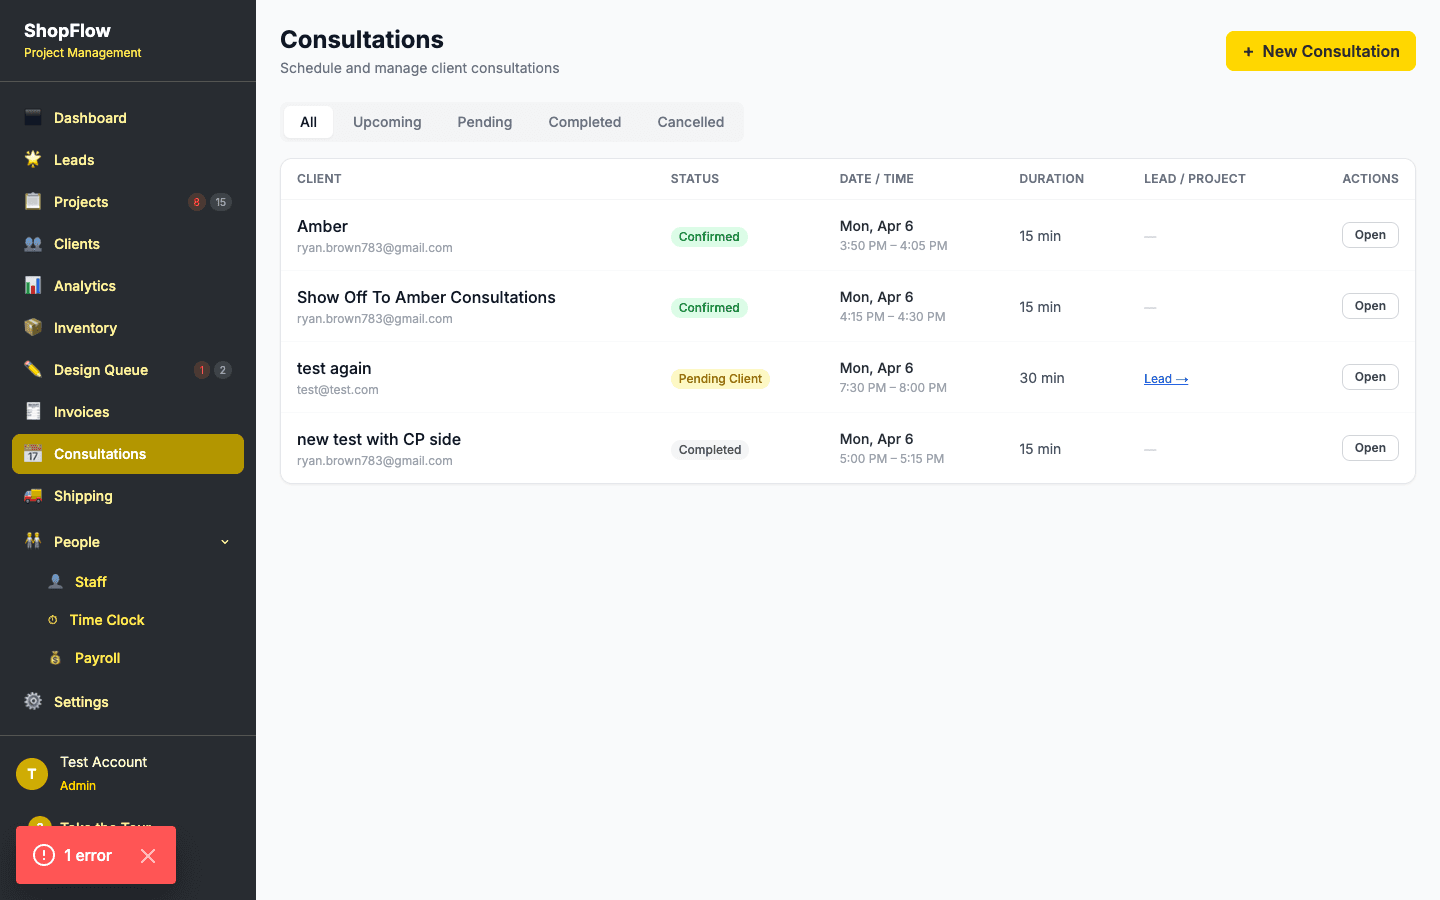1440x900 pixels.
Task: Switch to the Upcoming tab
Action: pyautogui.click(x=387, y=121)
